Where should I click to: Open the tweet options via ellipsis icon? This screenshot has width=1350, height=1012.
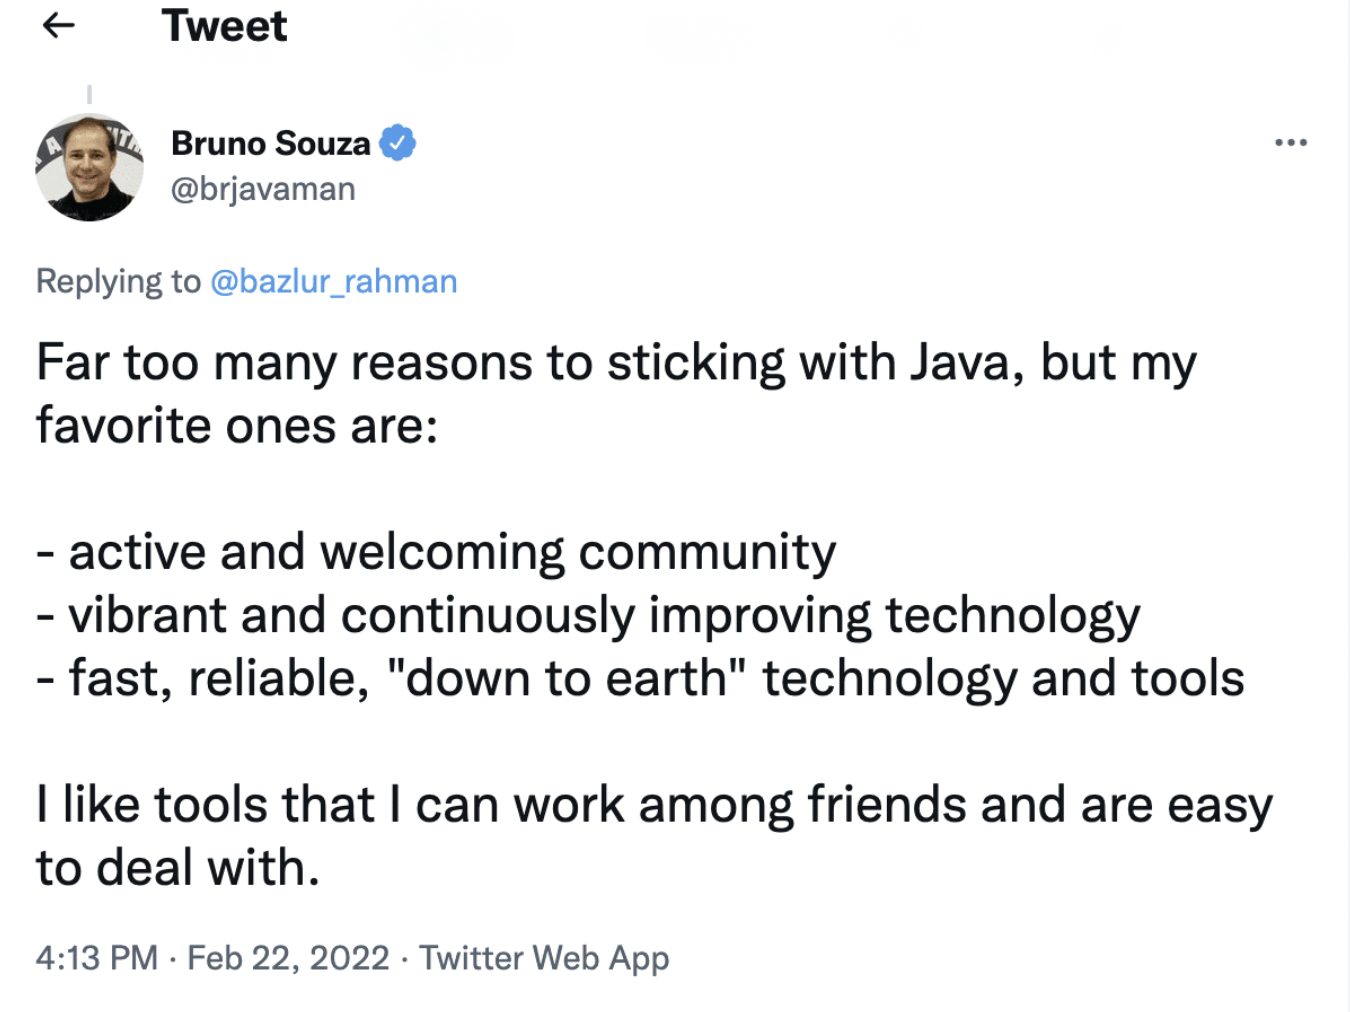(1291, 142)
